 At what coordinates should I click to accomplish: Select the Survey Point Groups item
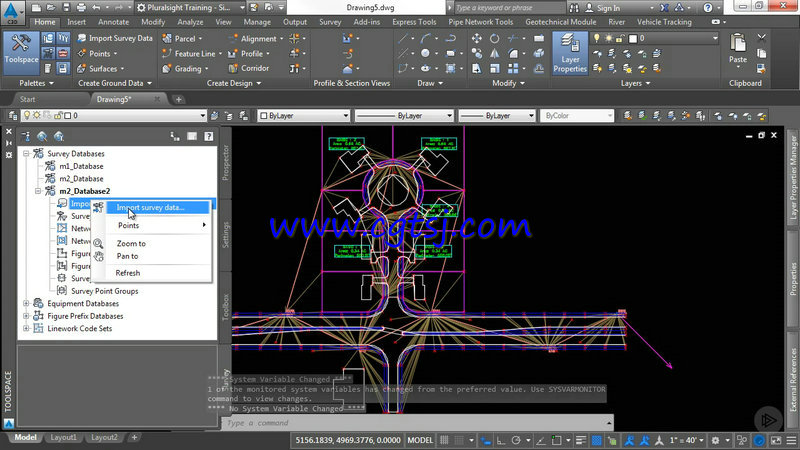coord(105,291)
